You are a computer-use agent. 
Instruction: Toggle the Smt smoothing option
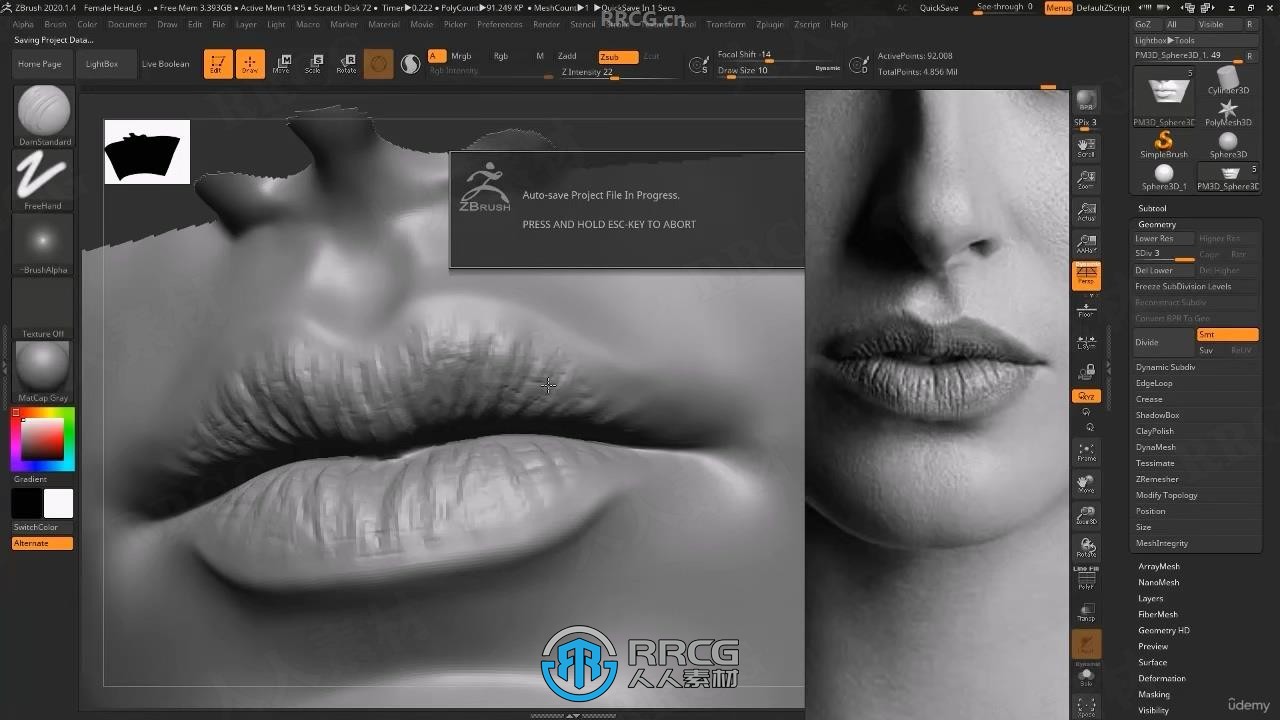click(x=1227, y=335)
